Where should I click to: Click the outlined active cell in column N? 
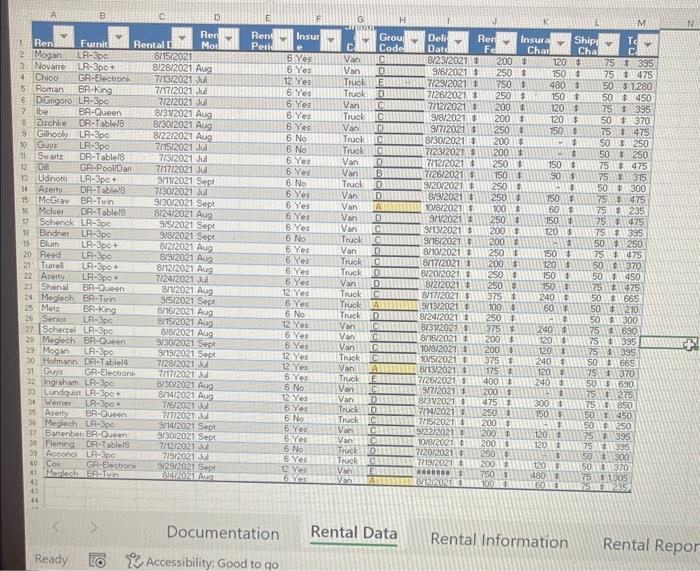668,343
